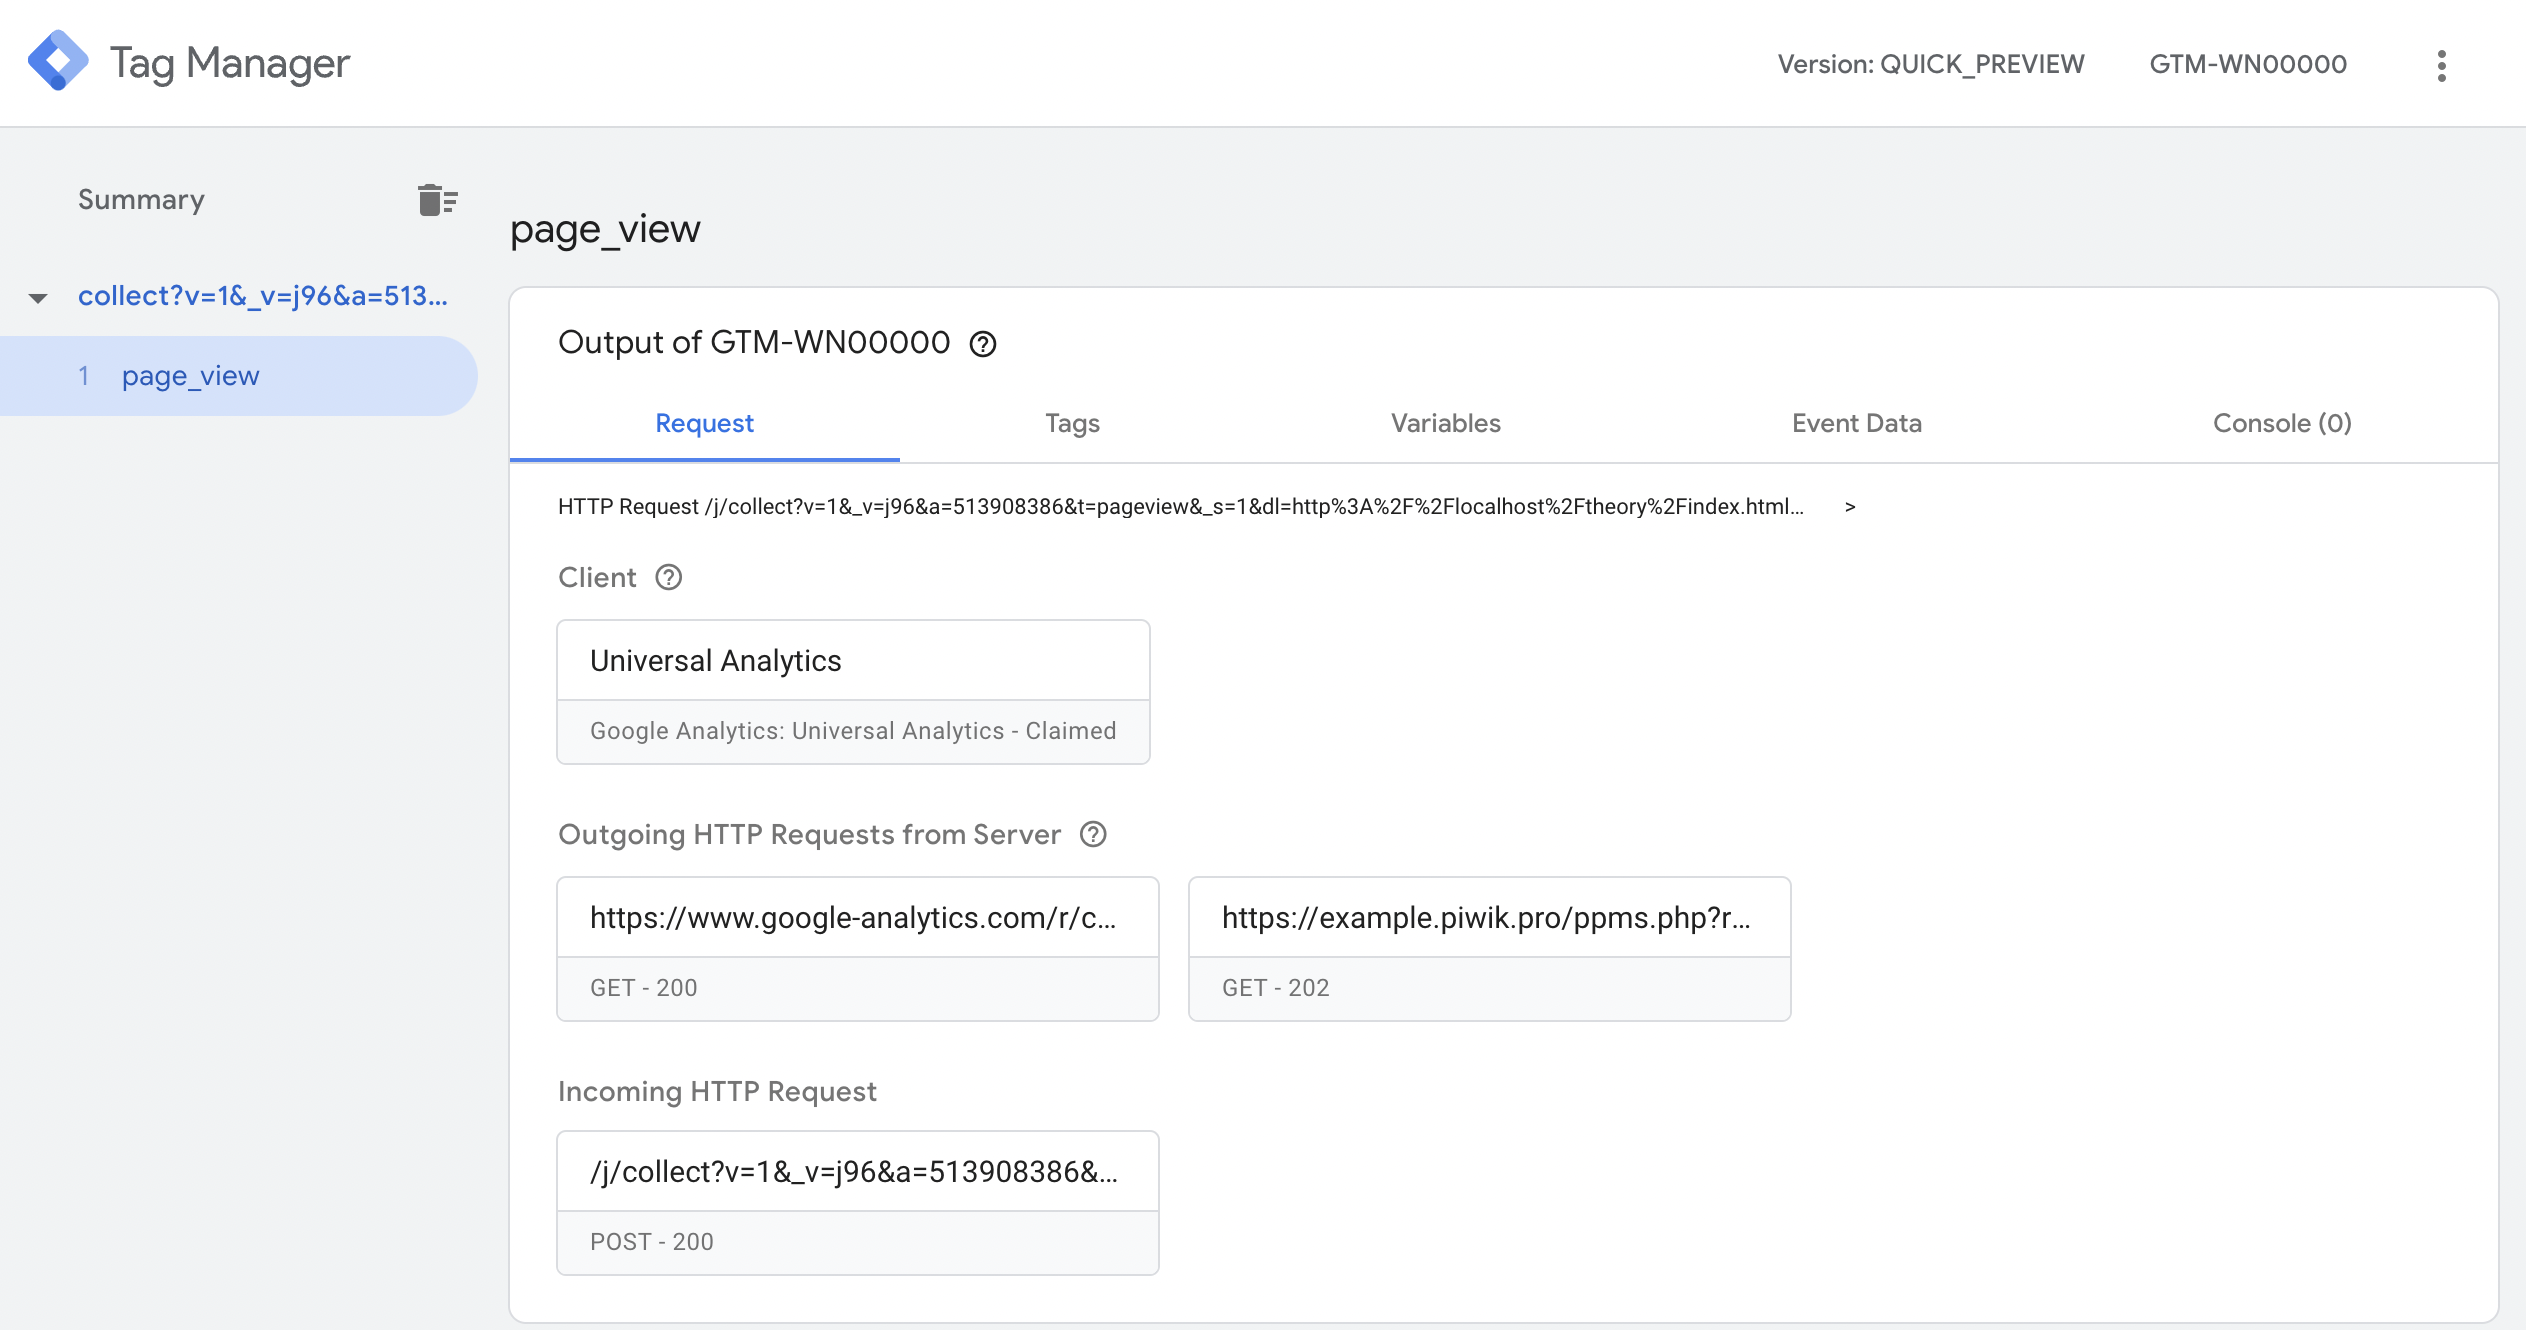
Task: Open the /j/collect incoming request card
Action: (x=858, y=1203)
